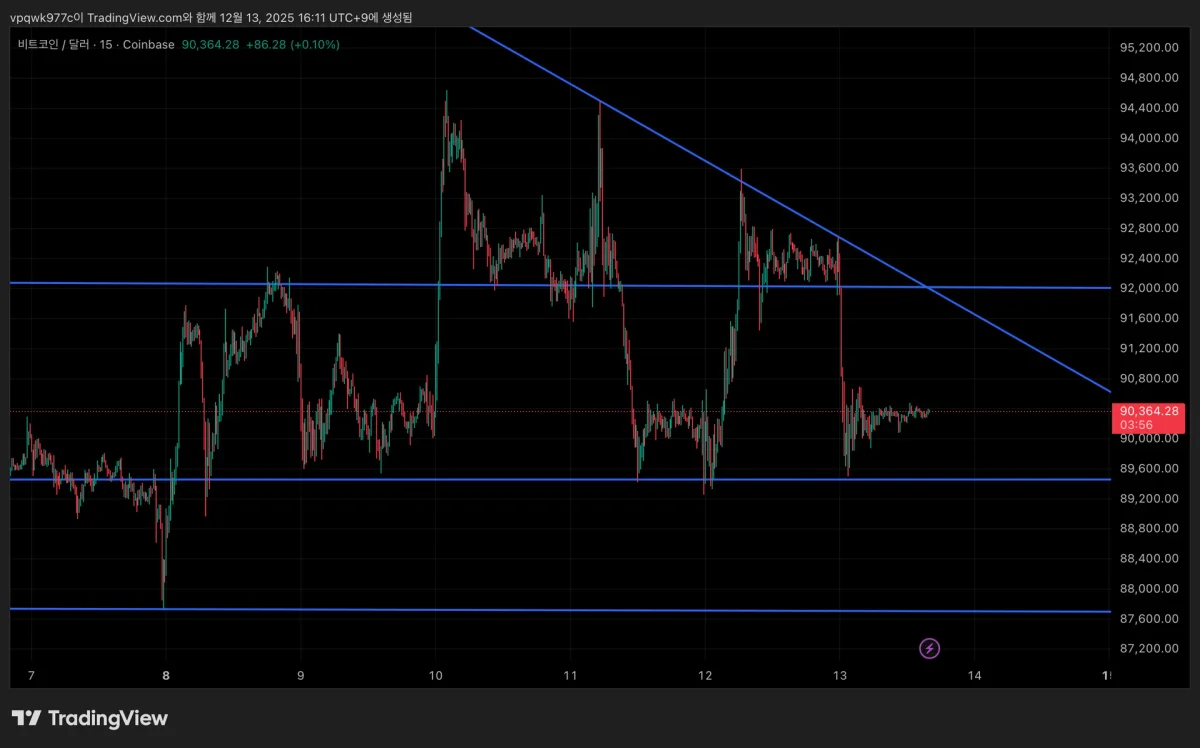Click the 87,200.00 price axis label
The height and width of the screenshot is (748, 1200).
(x=1147, y=648)
